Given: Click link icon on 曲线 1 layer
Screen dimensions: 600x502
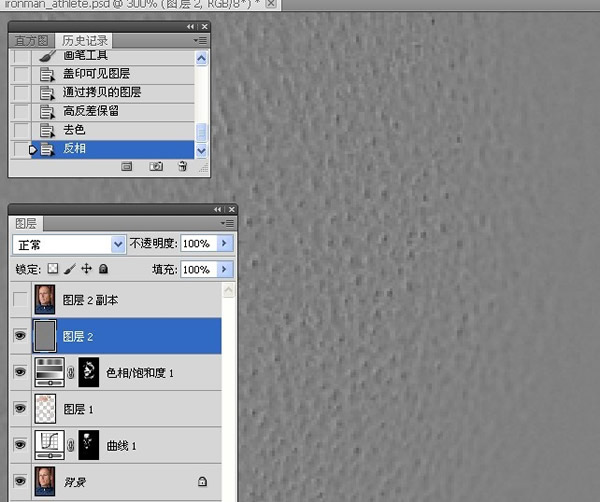Looking at the screenshot, I should point(71,445).
